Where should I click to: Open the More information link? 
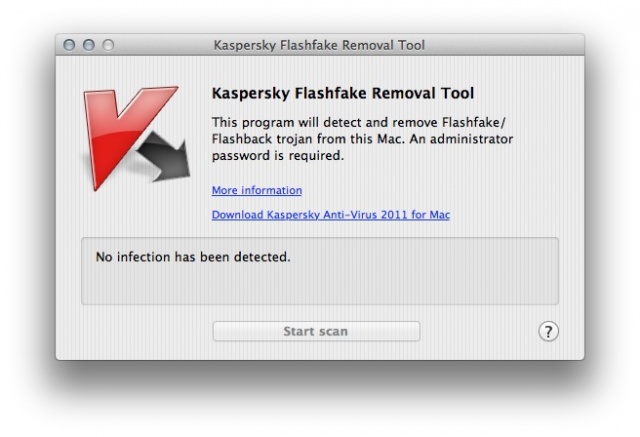[x=257, y=190]
